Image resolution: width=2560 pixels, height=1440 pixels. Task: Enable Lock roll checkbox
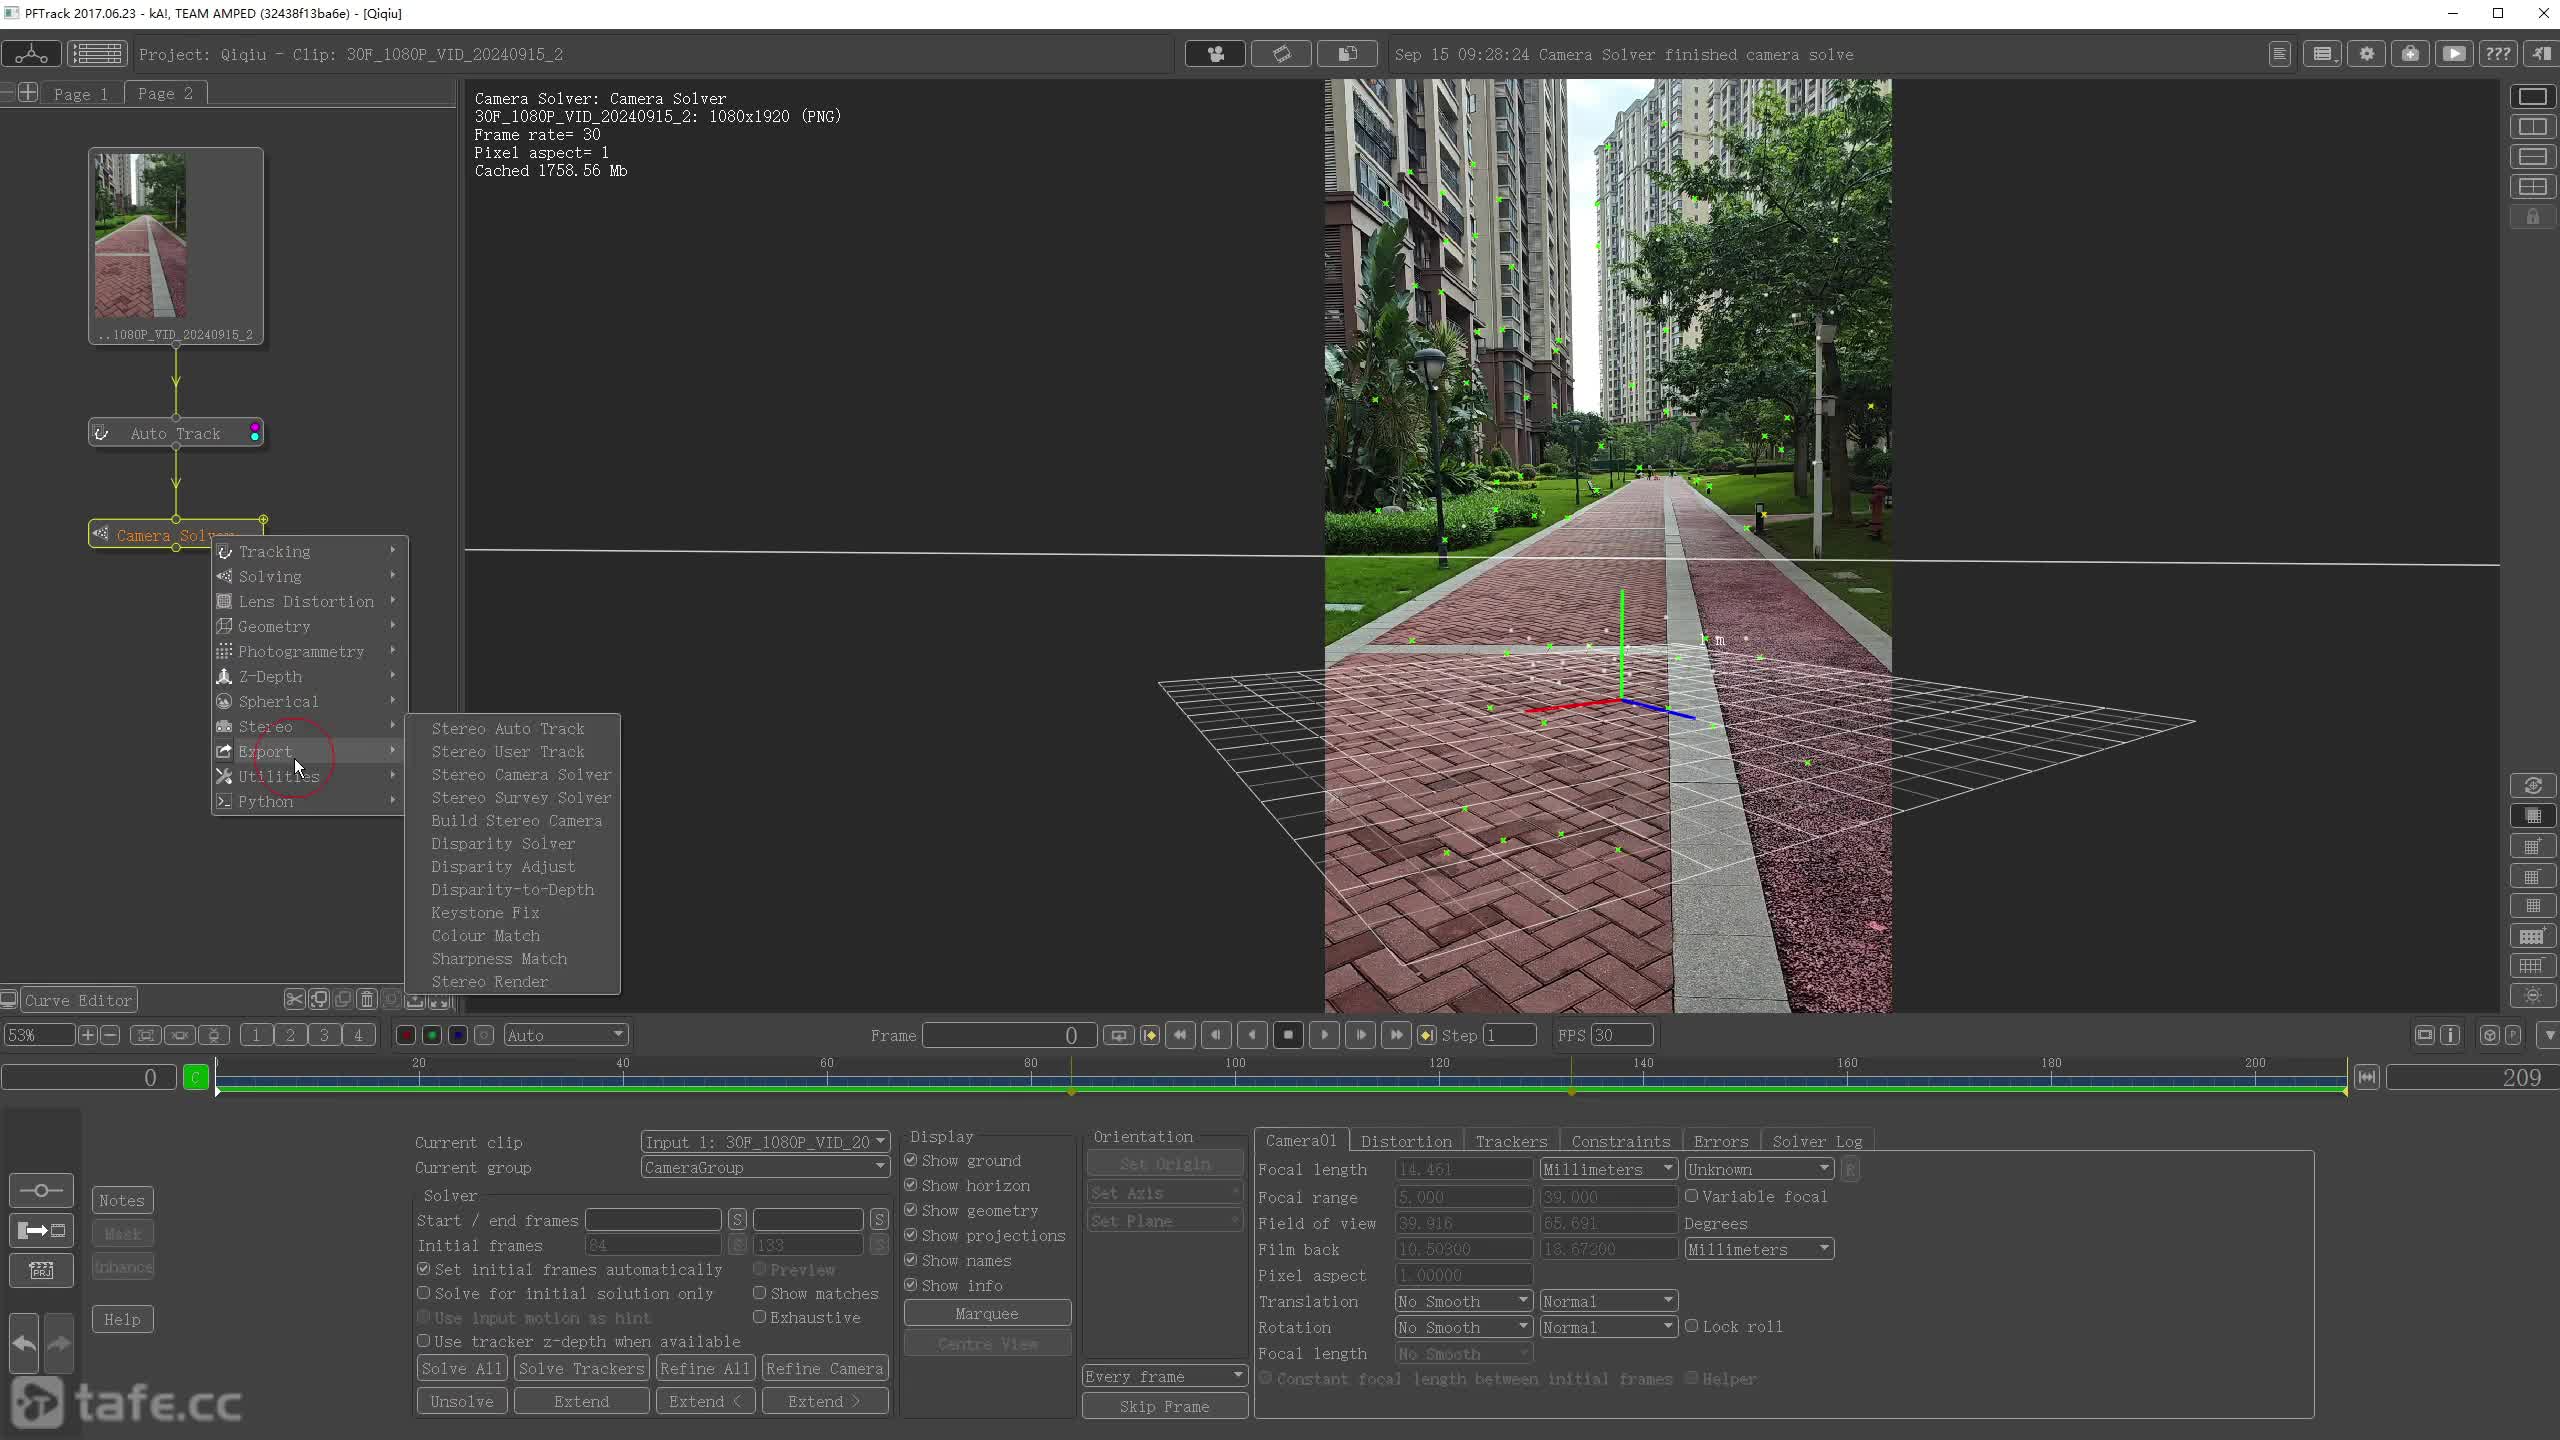click(x=1692, y=1326)
